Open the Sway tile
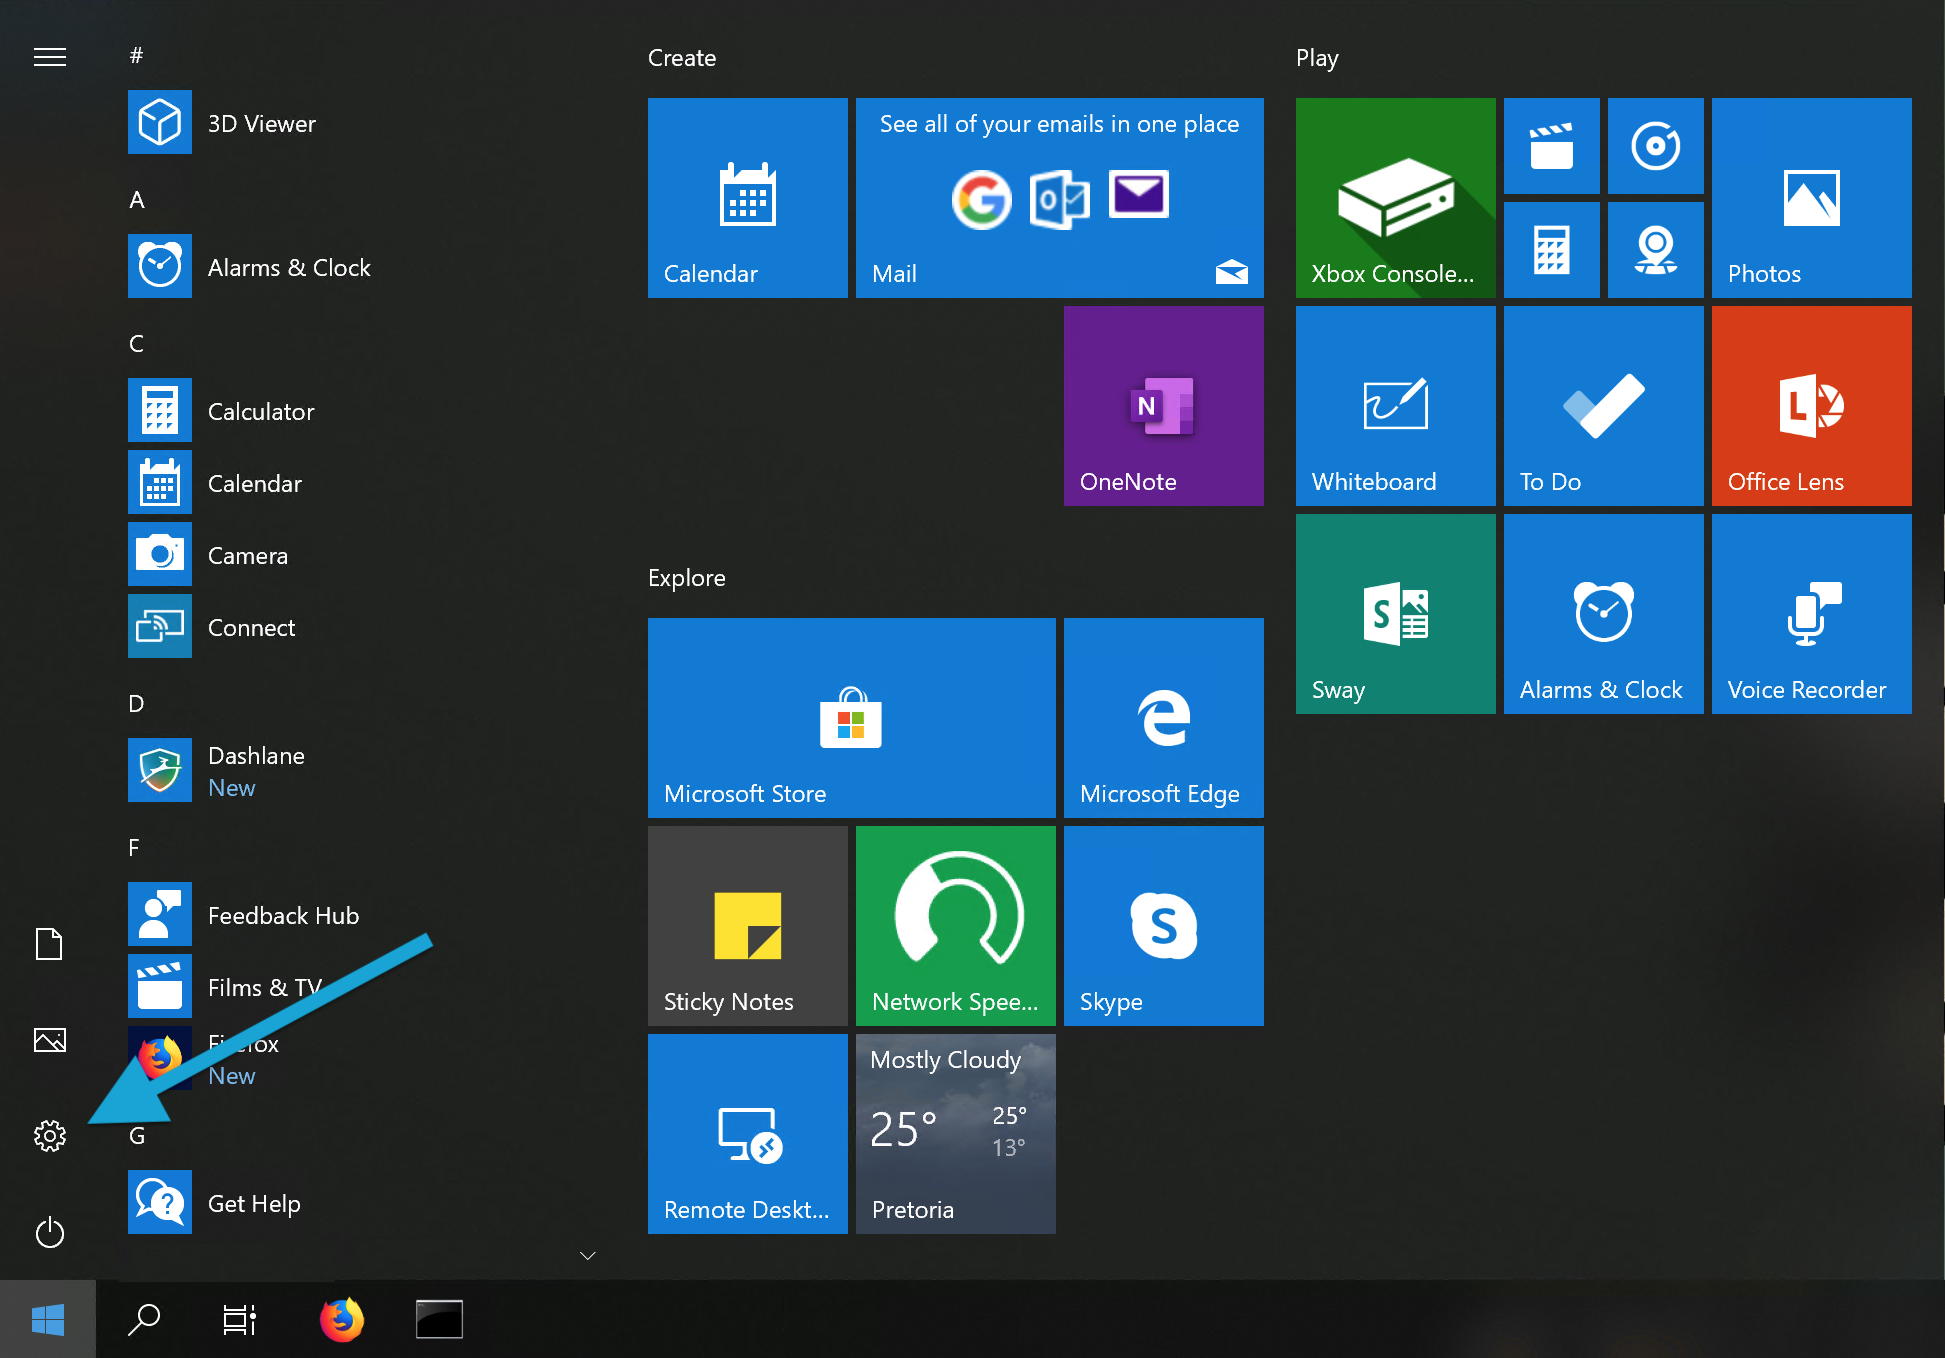 (x=1396, y=614)
